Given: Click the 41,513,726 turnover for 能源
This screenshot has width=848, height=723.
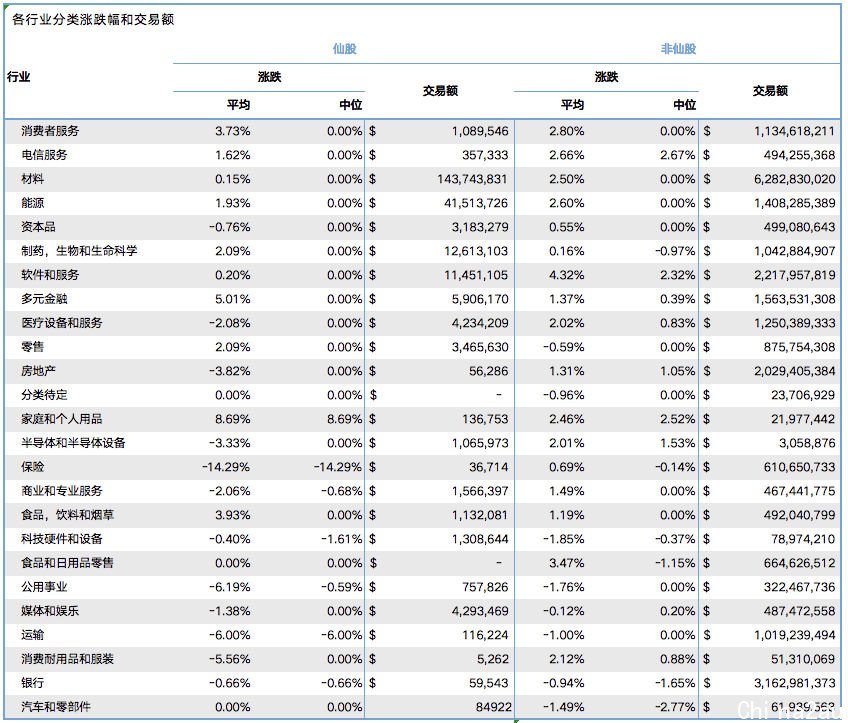Looking at the screenshot, I should (x=476, y=203).
